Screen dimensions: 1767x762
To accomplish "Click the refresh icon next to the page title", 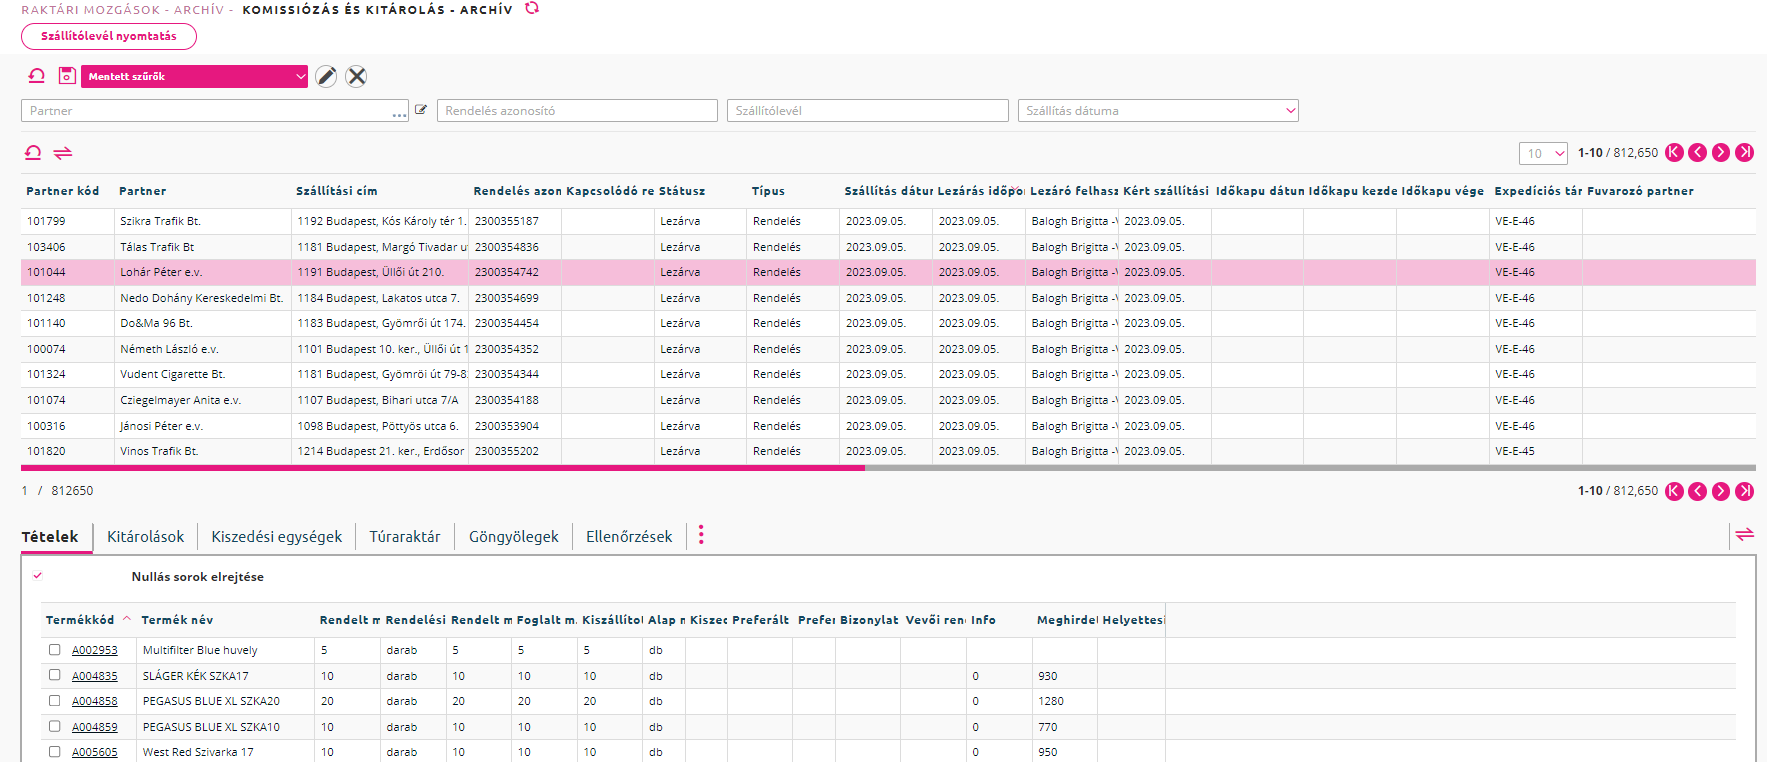I will coord(532,8).
